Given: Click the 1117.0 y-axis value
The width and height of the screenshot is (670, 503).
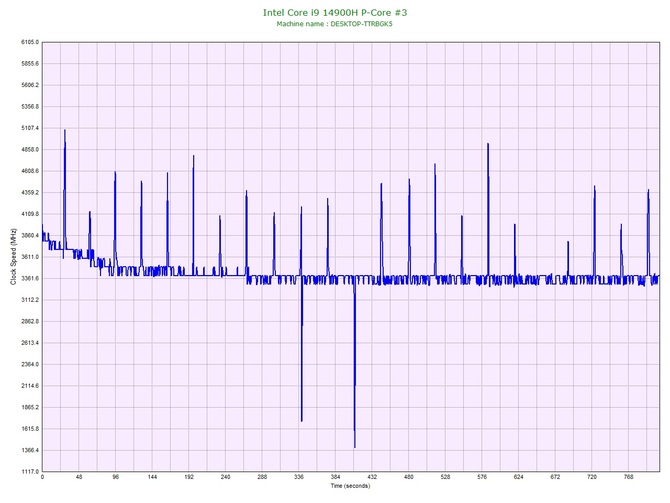Looking at the screenshot, I should tap(30, 472).
